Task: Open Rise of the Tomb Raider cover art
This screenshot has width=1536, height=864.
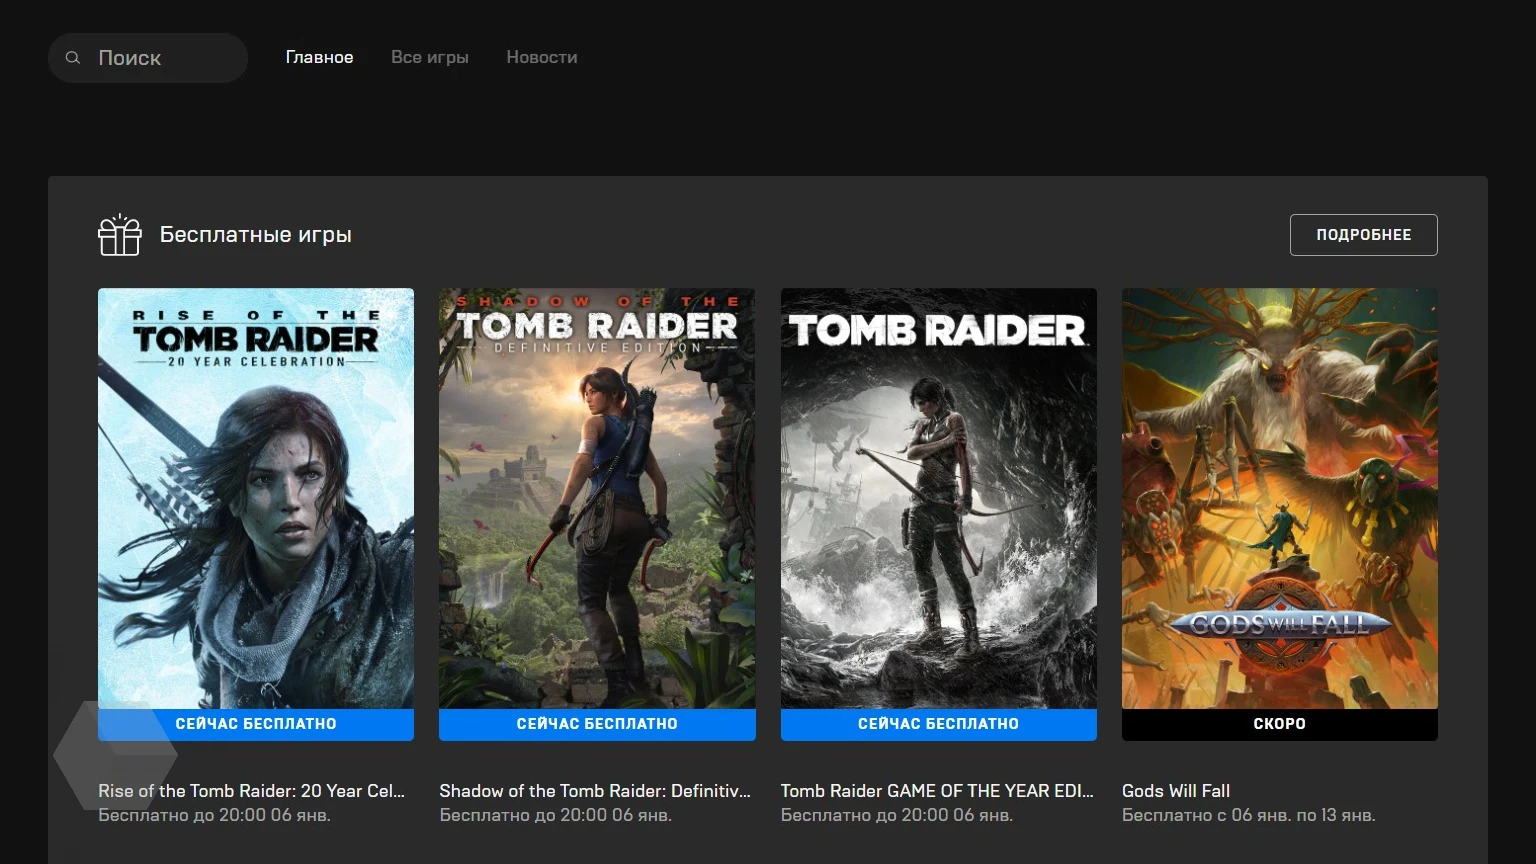Action: [256, 499]
